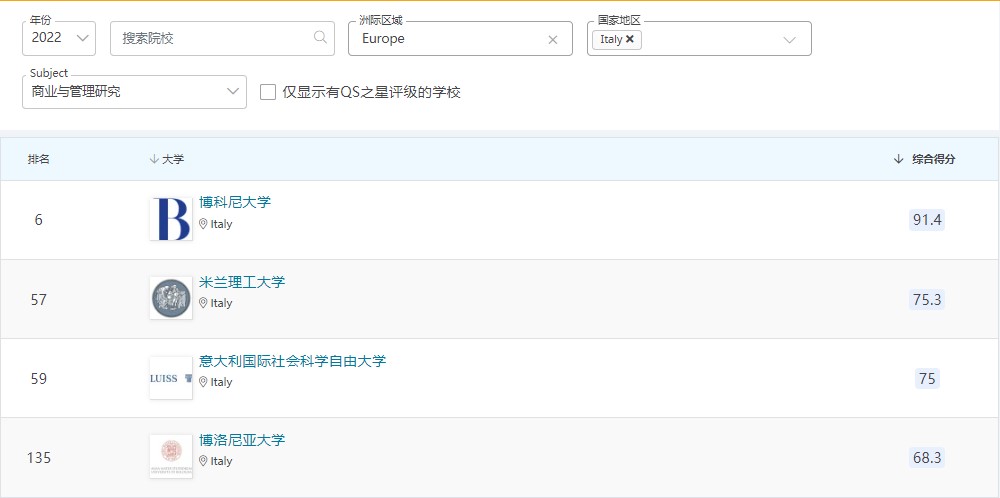Open 米兰理工大学 university link
The height and width of the screenshot is (498, 1000).
(242, 282)
